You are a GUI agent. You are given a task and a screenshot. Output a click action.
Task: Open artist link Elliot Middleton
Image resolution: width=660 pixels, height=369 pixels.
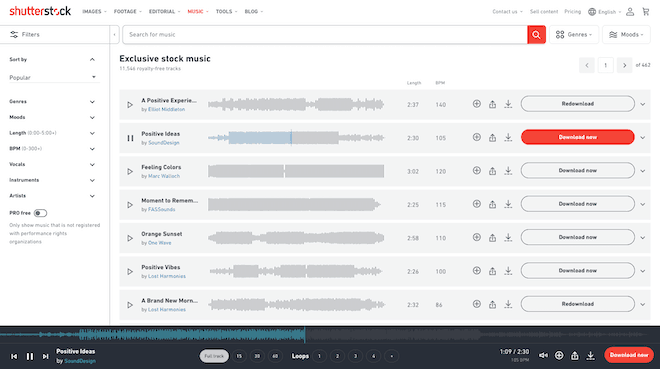166,109
